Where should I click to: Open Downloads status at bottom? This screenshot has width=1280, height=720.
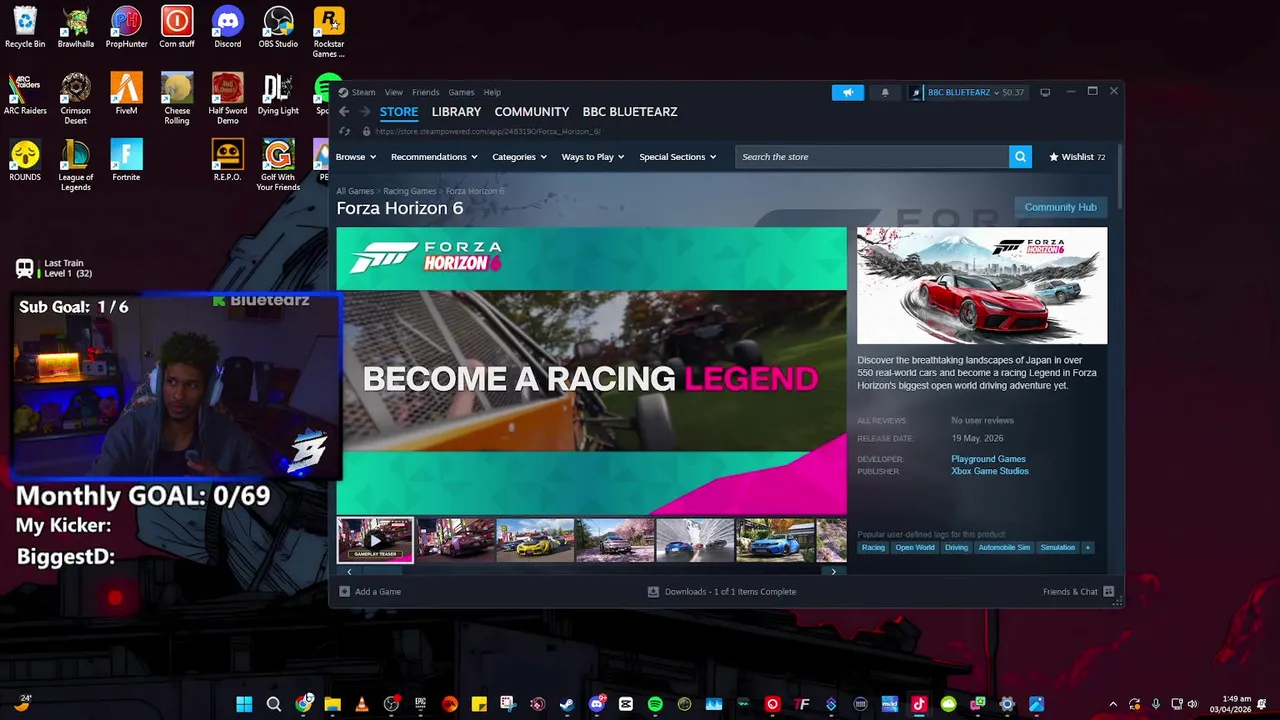click(x=722, y=591)
